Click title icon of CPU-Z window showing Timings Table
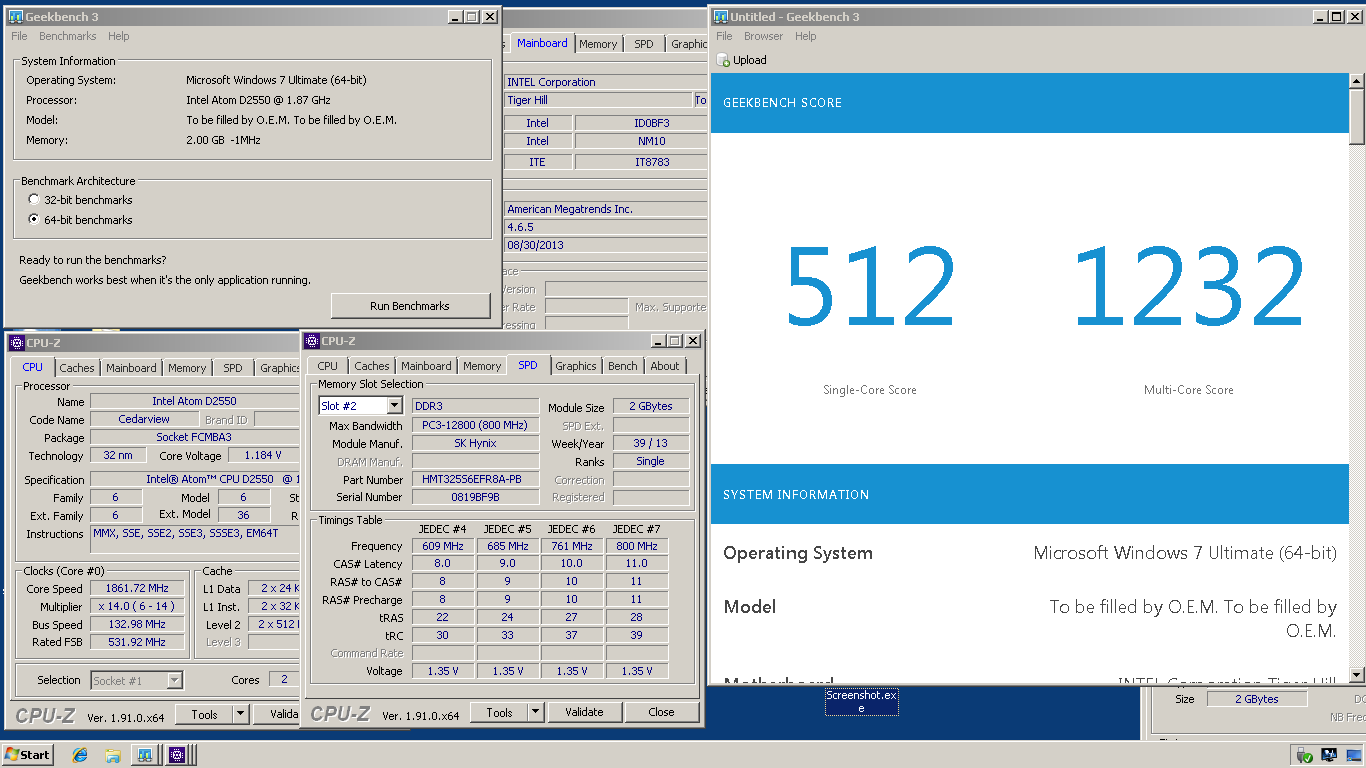The height and width of the screenshot is (768, 1366). [312, 341]
